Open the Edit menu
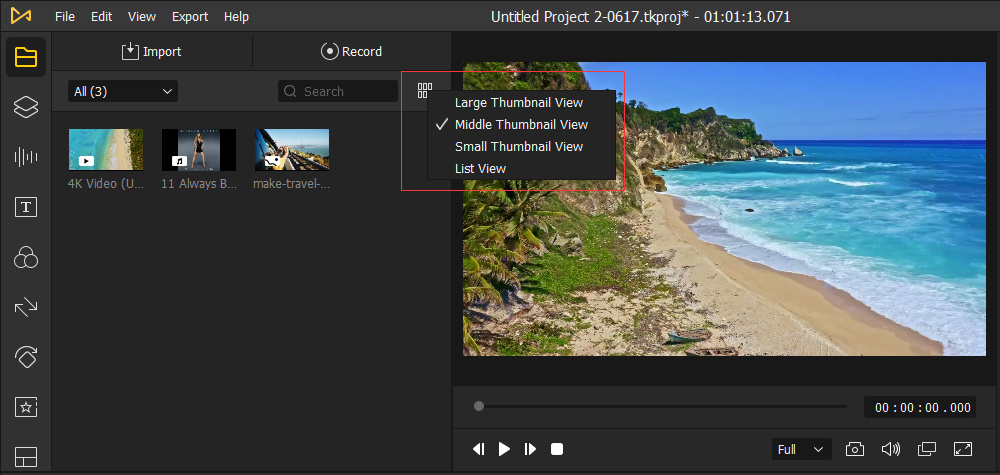Viewport: 1000px width, 475px height. tap(101, 17)
